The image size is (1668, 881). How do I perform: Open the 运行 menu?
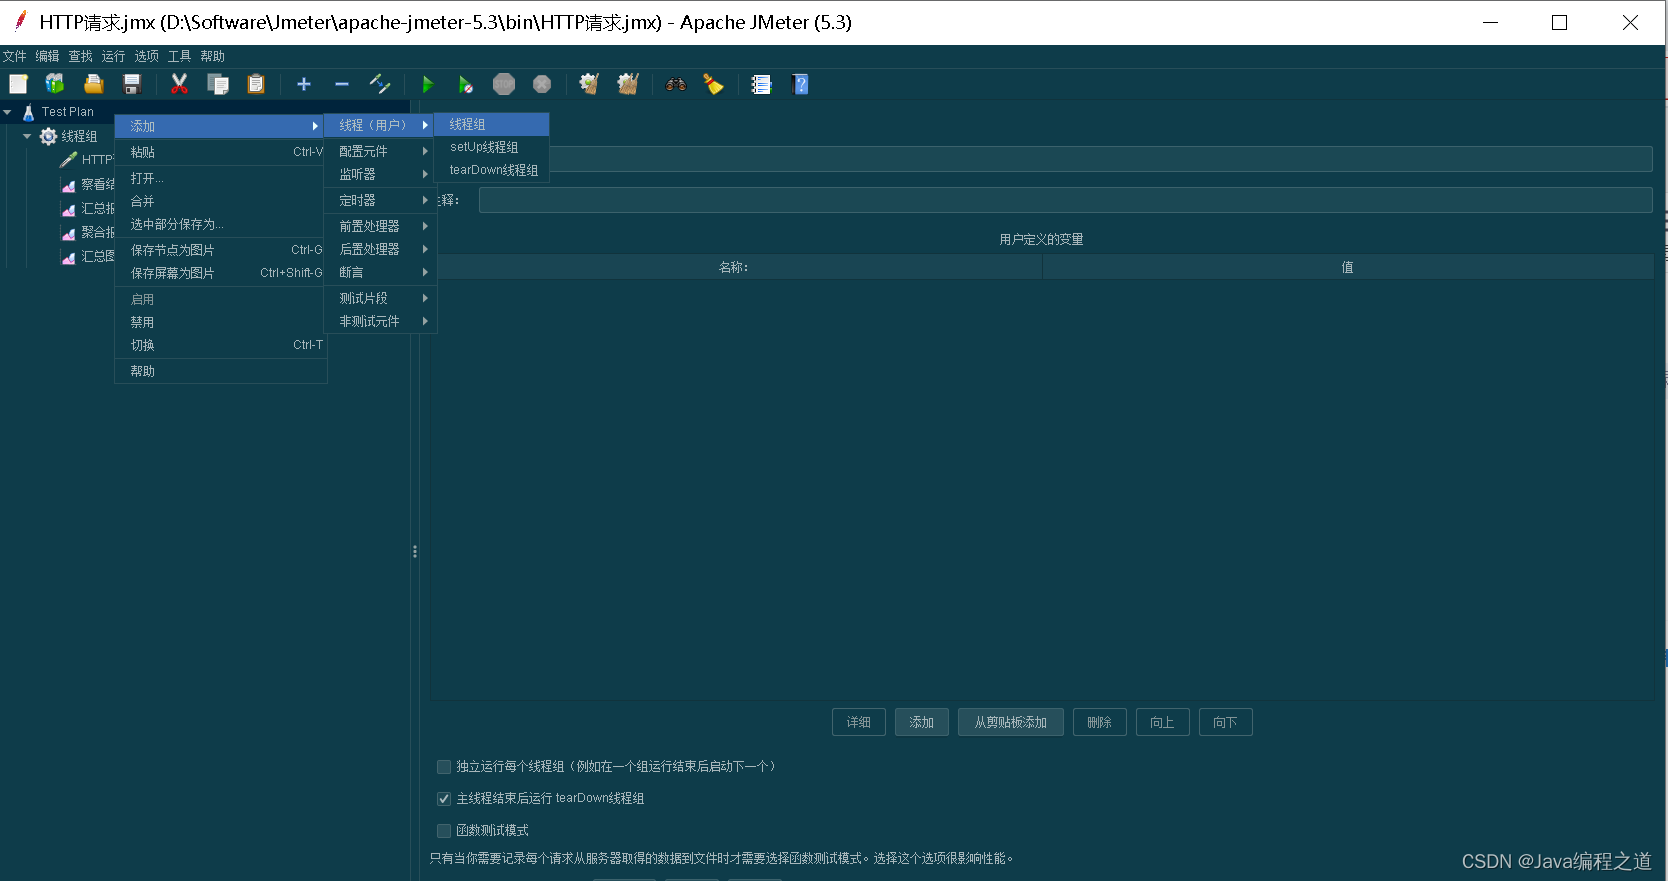[x=114, y=56]
